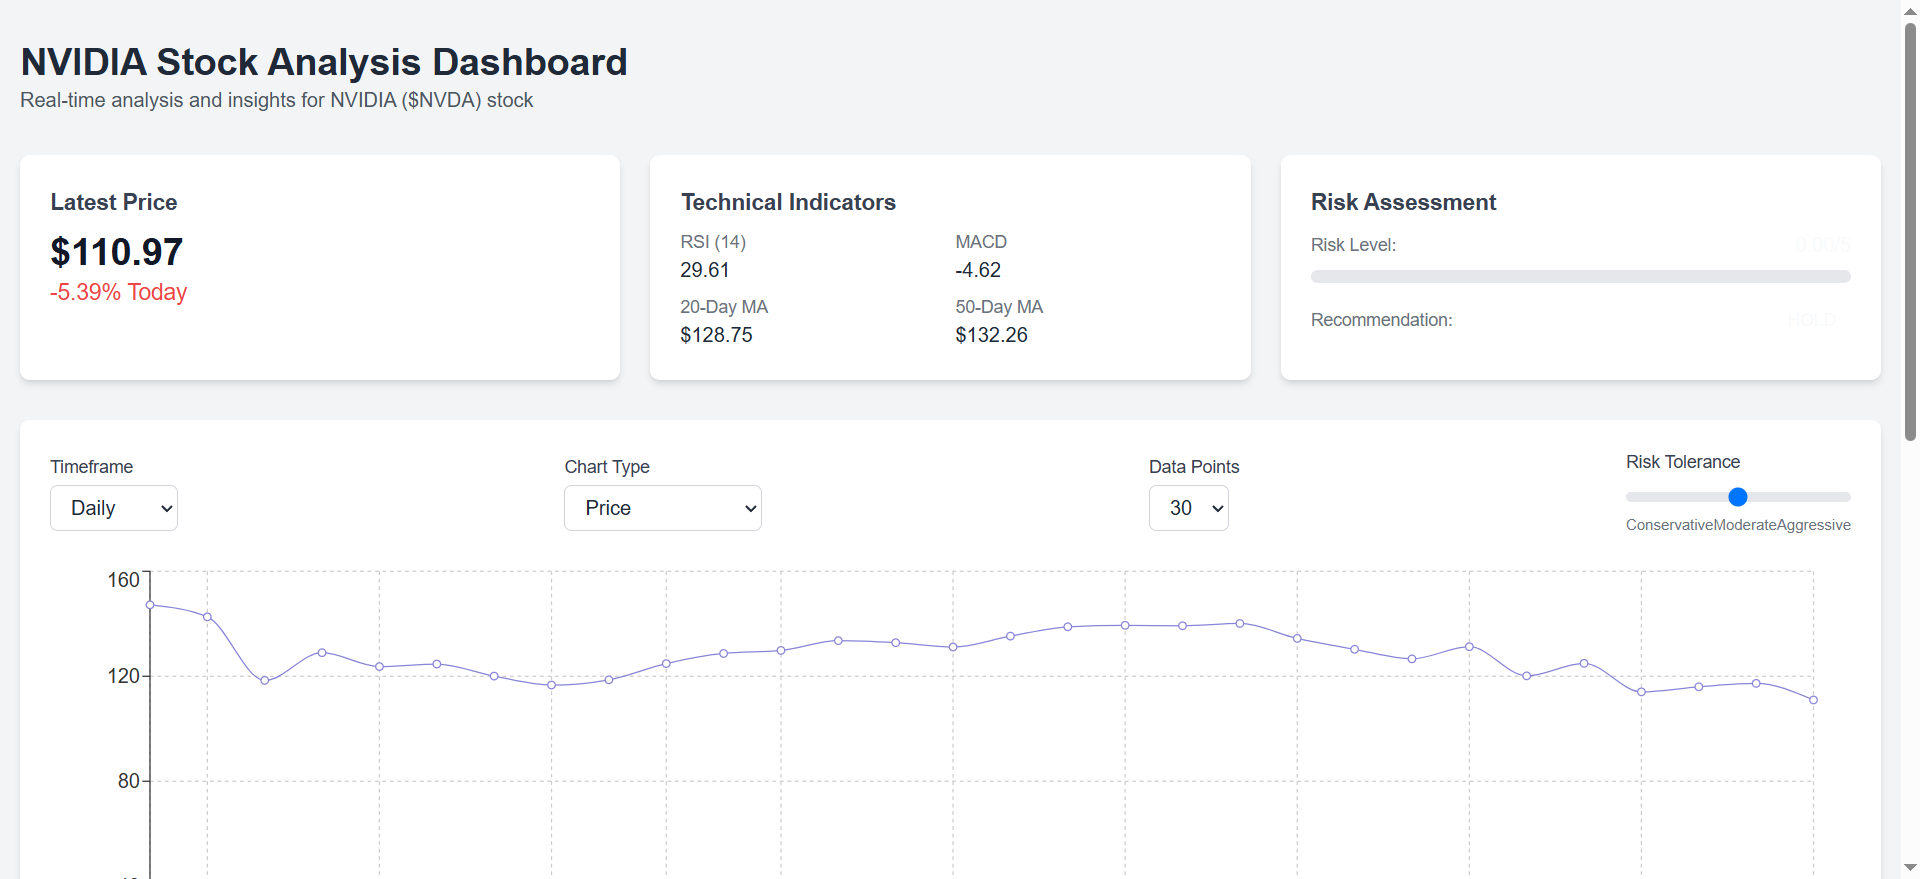Click the 50-Day MA value $132.26
Viewport: 1920px width, 879px height.
[x=991, y=335]
